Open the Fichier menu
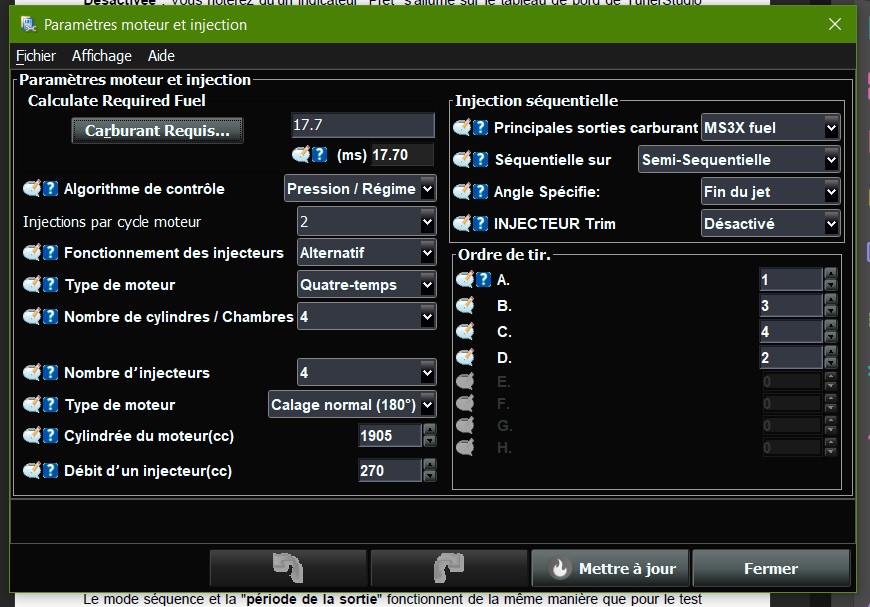 [x=36, y=56]
